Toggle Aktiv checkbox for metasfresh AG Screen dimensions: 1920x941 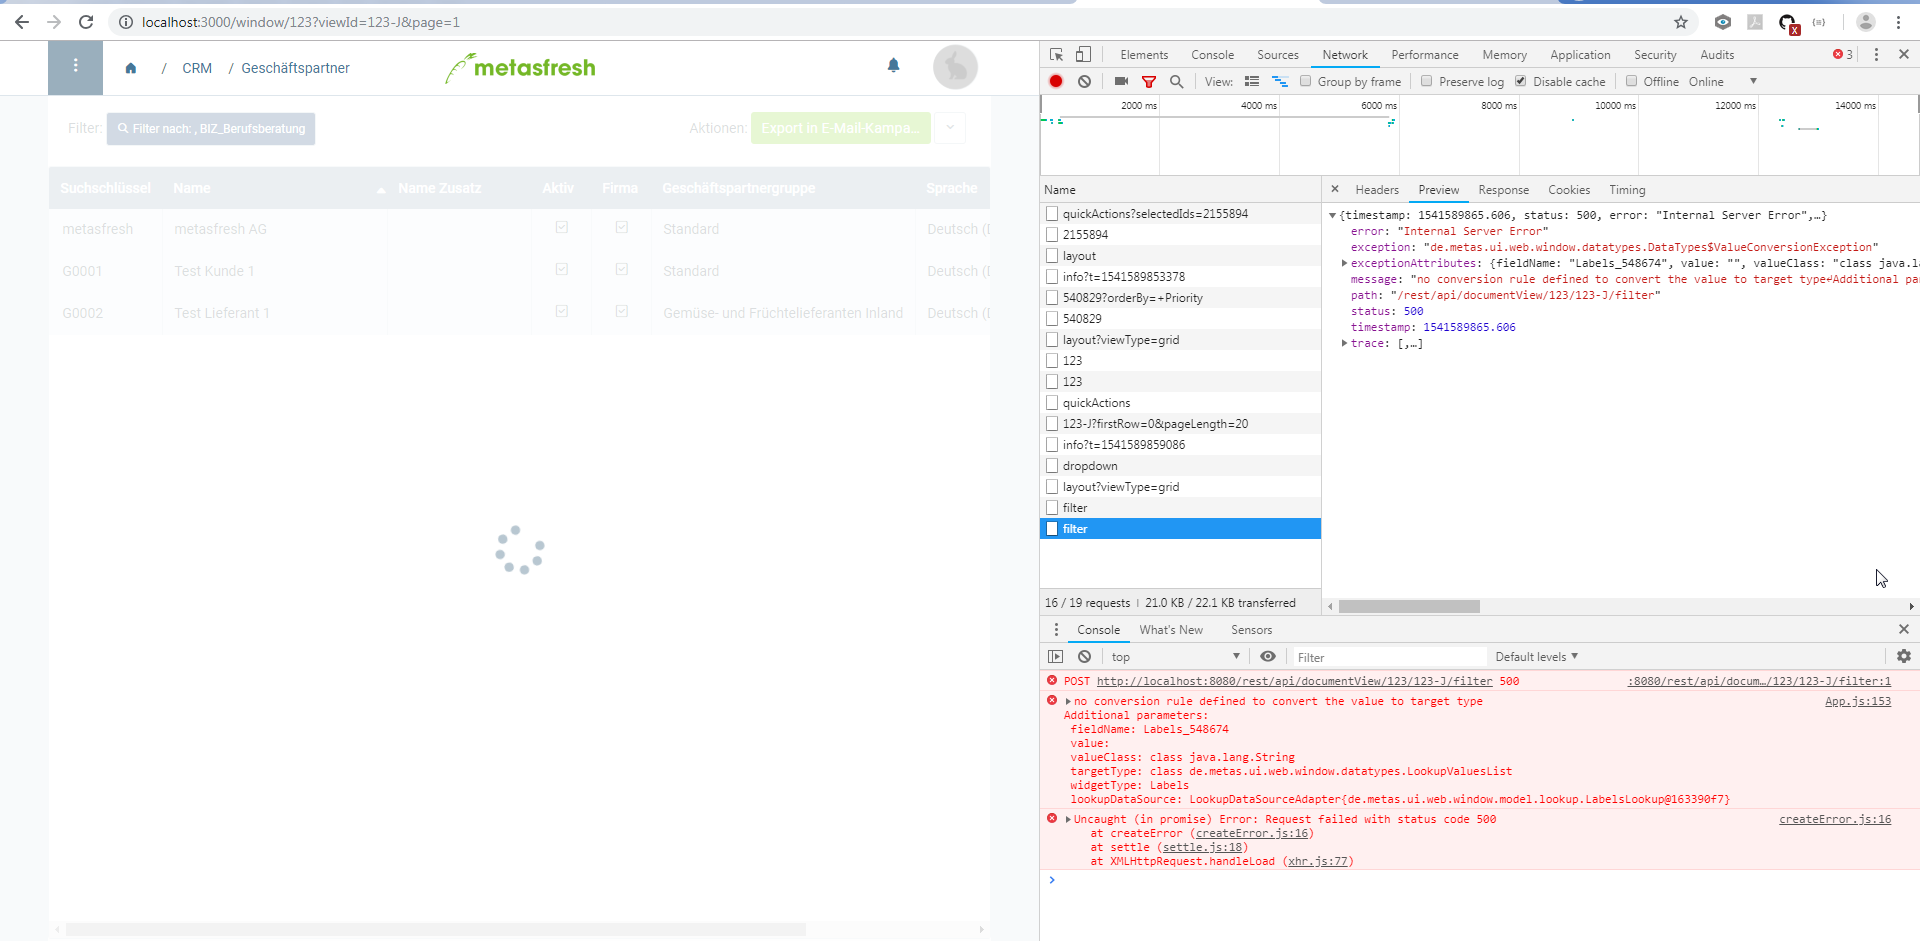[562, 227]
